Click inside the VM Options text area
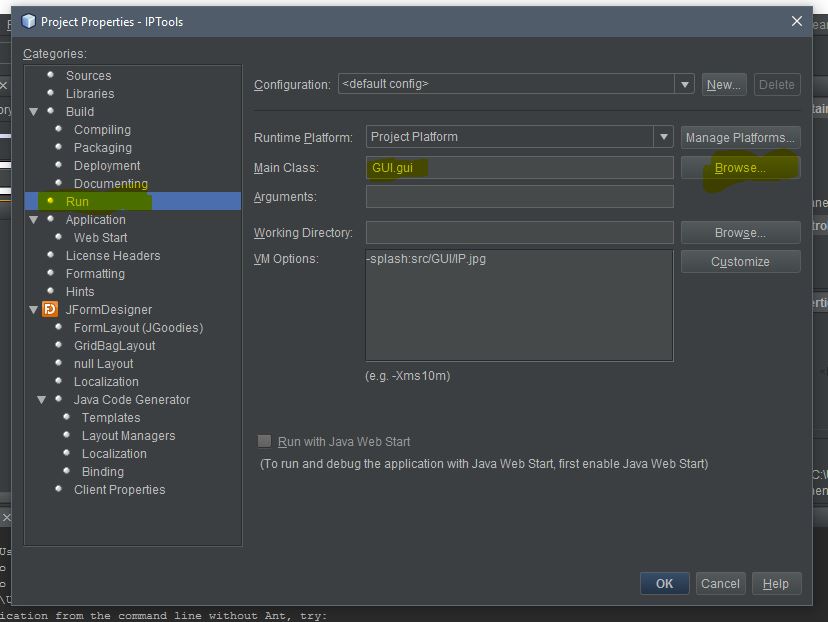Screen dimensions: 828x622 [x=520, y=305]
